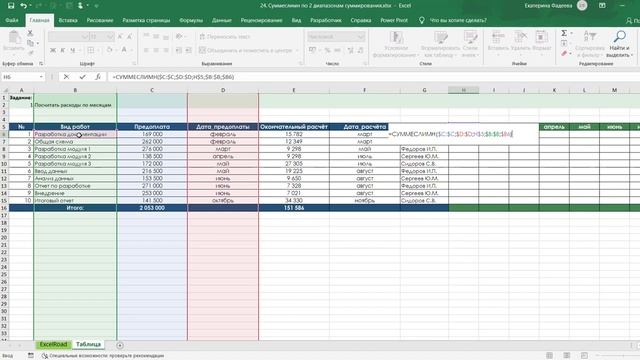Open the Файл tab
The height and width of the screenshot is (360, 640).
pos(12,20)
